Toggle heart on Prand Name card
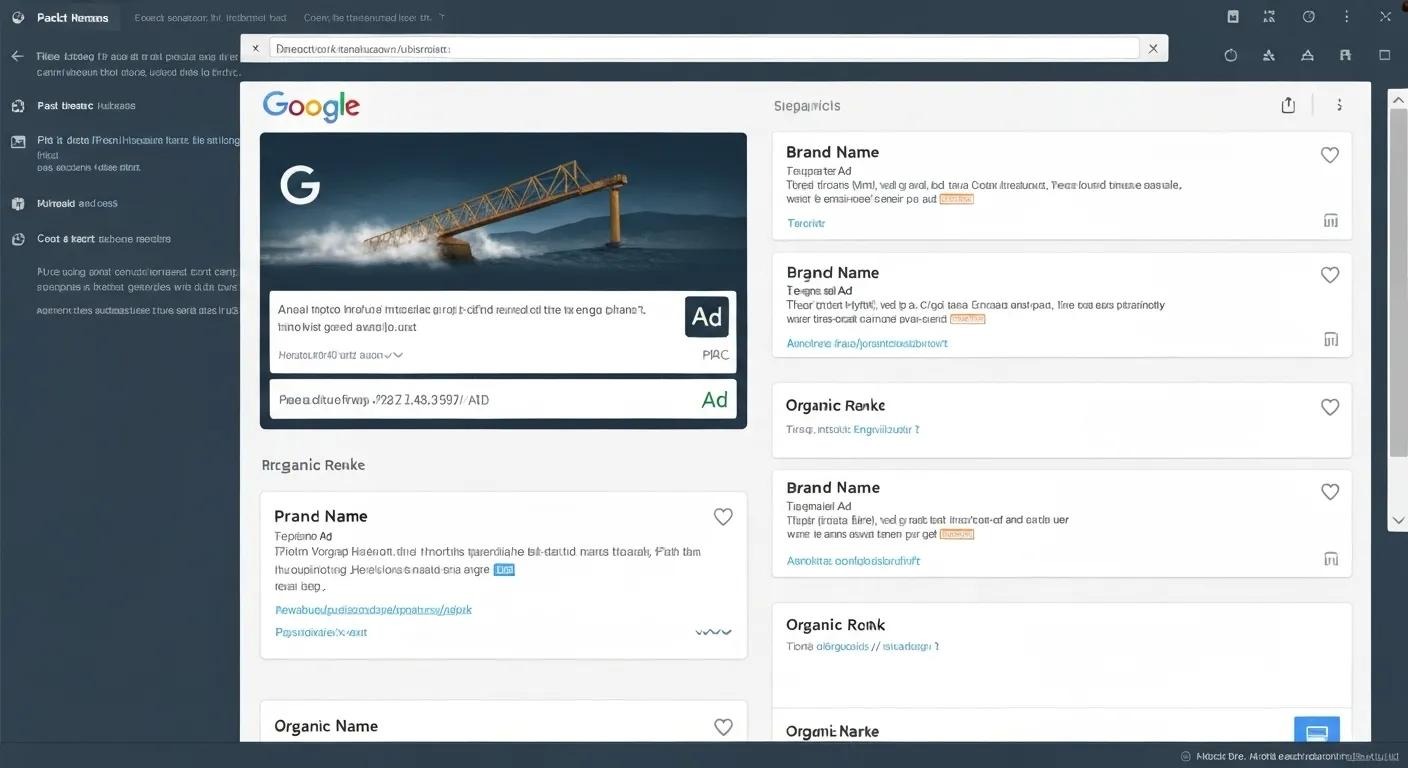 point(723,517)
